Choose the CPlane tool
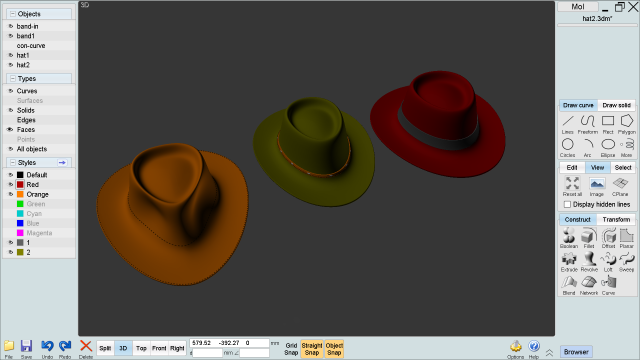The height and width of the screenshot is (360, 640). (x=620, y=186)
